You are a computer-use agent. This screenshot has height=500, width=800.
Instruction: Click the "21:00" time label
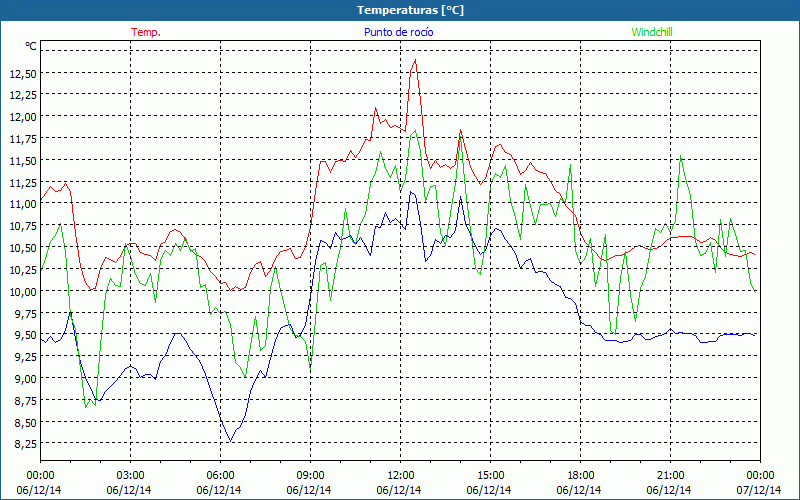pyautogui.click(x=670, y=476)
